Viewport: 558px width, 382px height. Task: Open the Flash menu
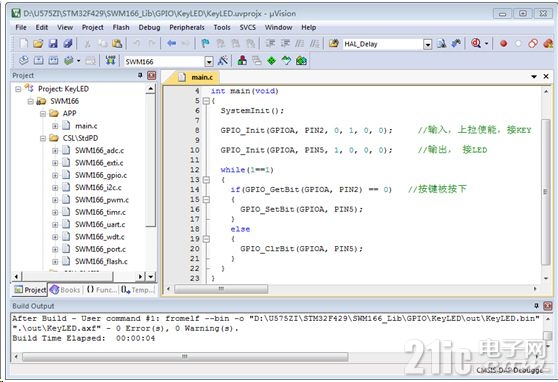click(x=121, y=27)
